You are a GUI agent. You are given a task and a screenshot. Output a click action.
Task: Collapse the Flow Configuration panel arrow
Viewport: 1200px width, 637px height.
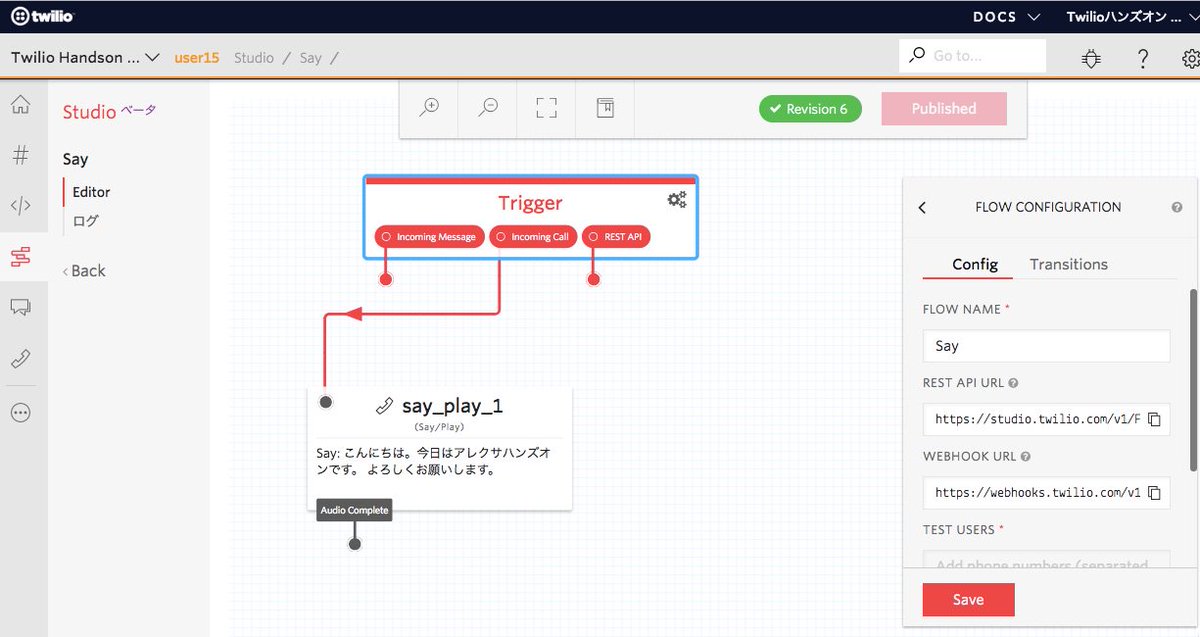[922, 208]
